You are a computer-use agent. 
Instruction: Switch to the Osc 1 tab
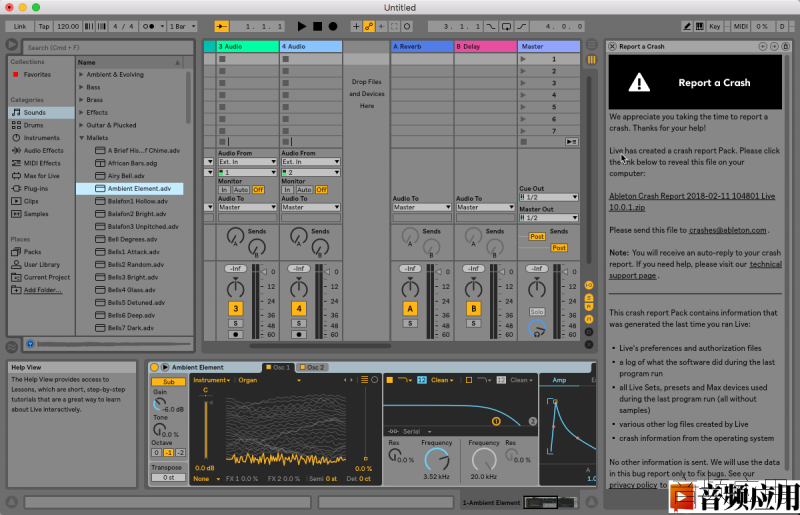[x=278, y=367]
